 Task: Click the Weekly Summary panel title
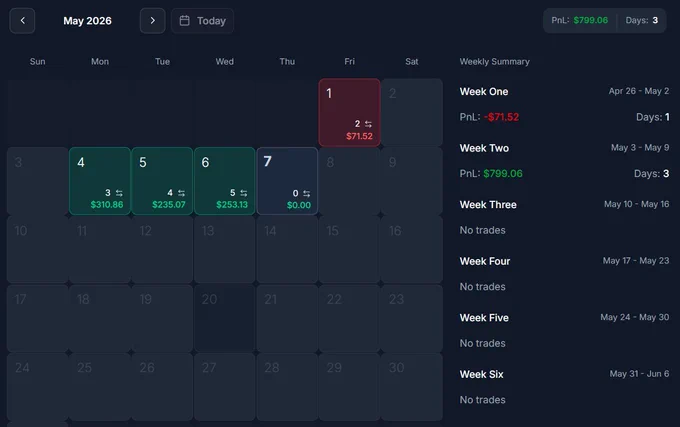coord(494,62)
